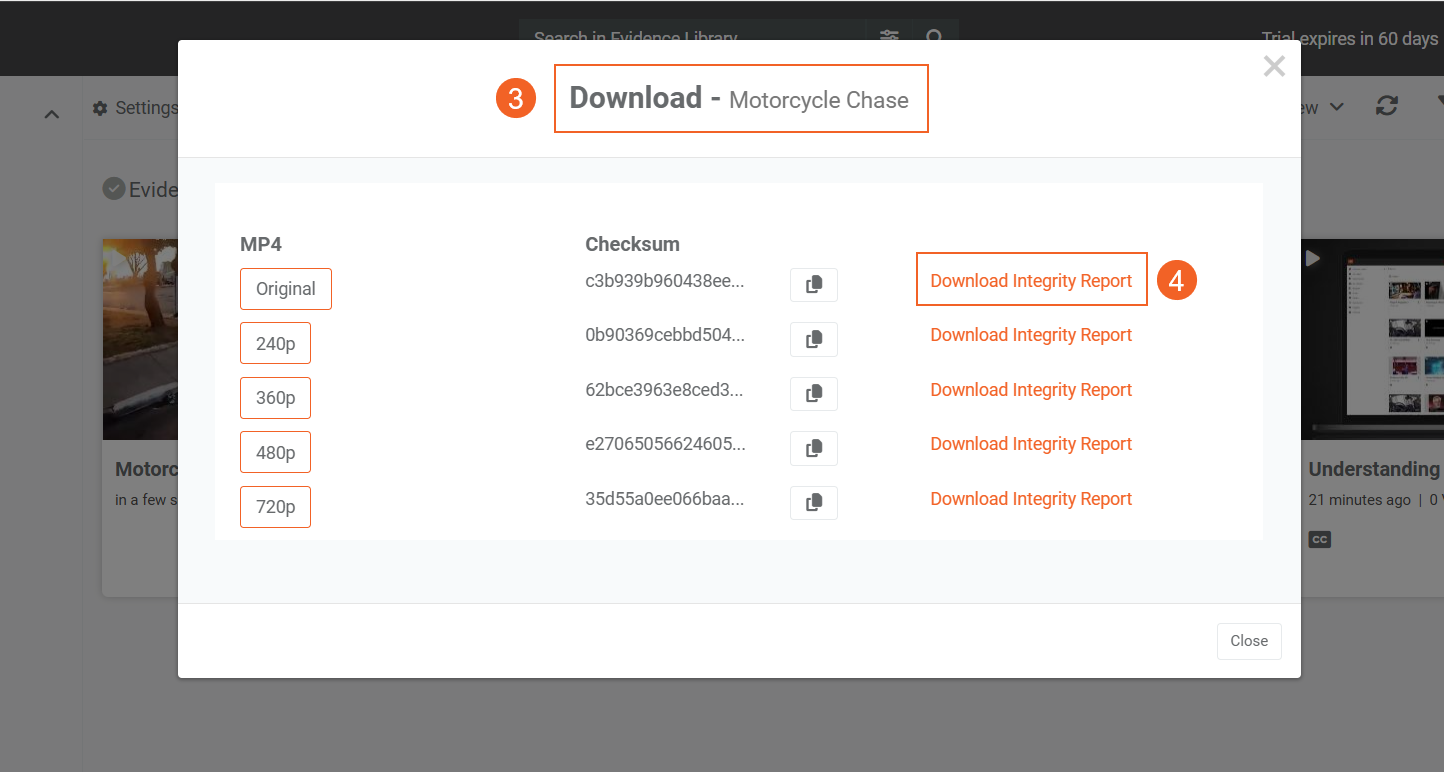Open the Settings gear menu
The image size is (1444, 772).
135,108
